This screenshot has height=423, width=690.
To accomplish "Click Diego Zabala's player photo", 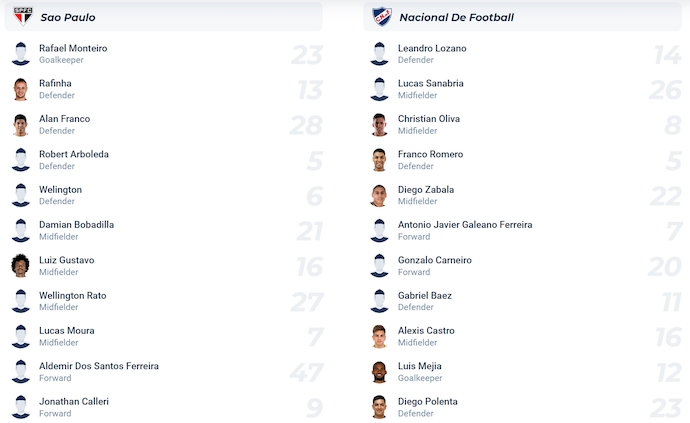I will click(380, 196).
